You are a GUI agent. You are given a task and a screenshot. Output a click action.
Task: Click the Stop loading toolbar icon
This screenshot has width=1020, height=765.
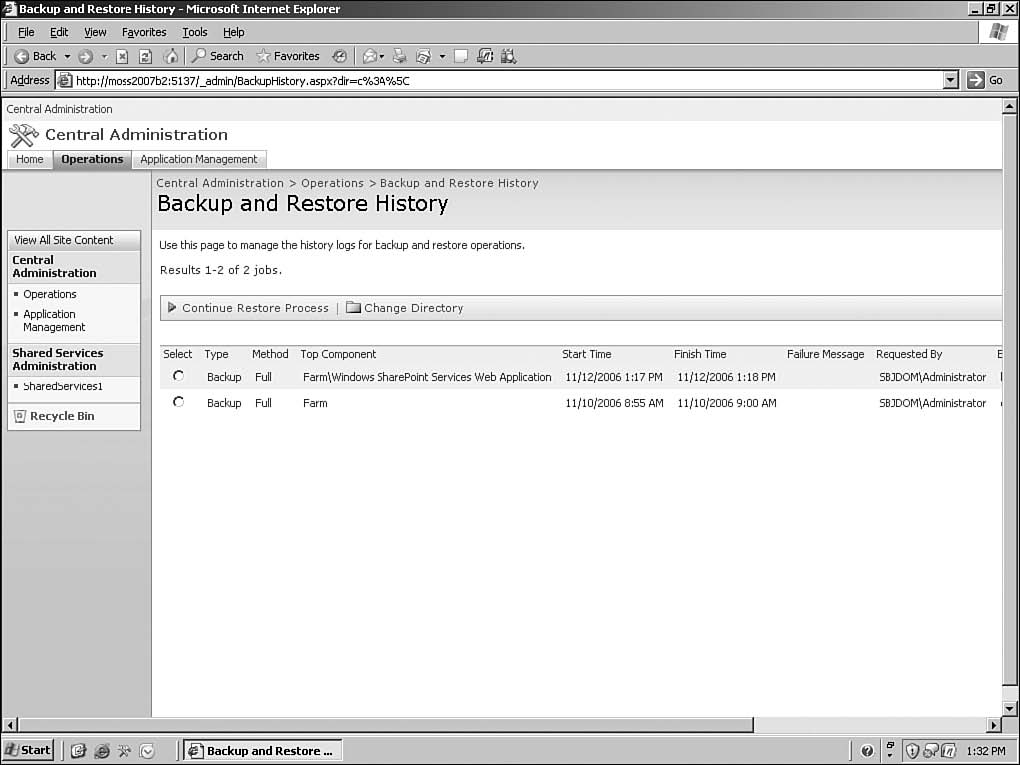(x=122, y=56)
